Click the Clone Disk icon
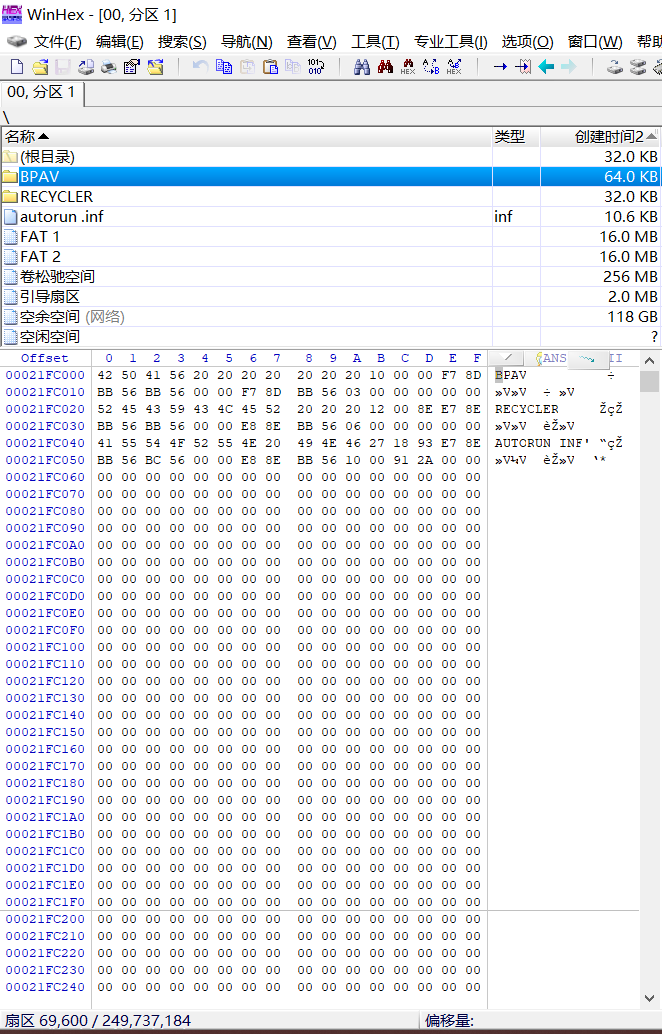Screen dimensions: 662x1034 click(x=638, y=67)
